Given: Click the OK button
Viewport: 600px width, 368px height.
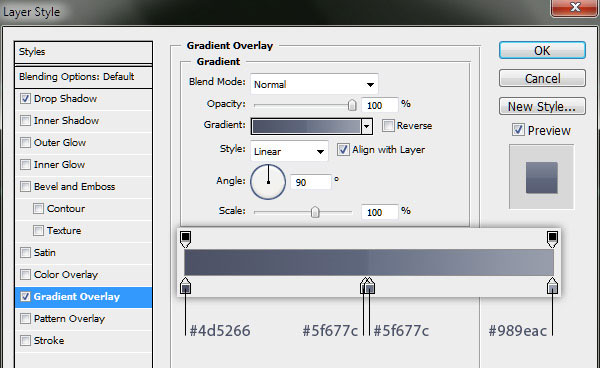Looking at the screenshot, I should coord(542,50).
